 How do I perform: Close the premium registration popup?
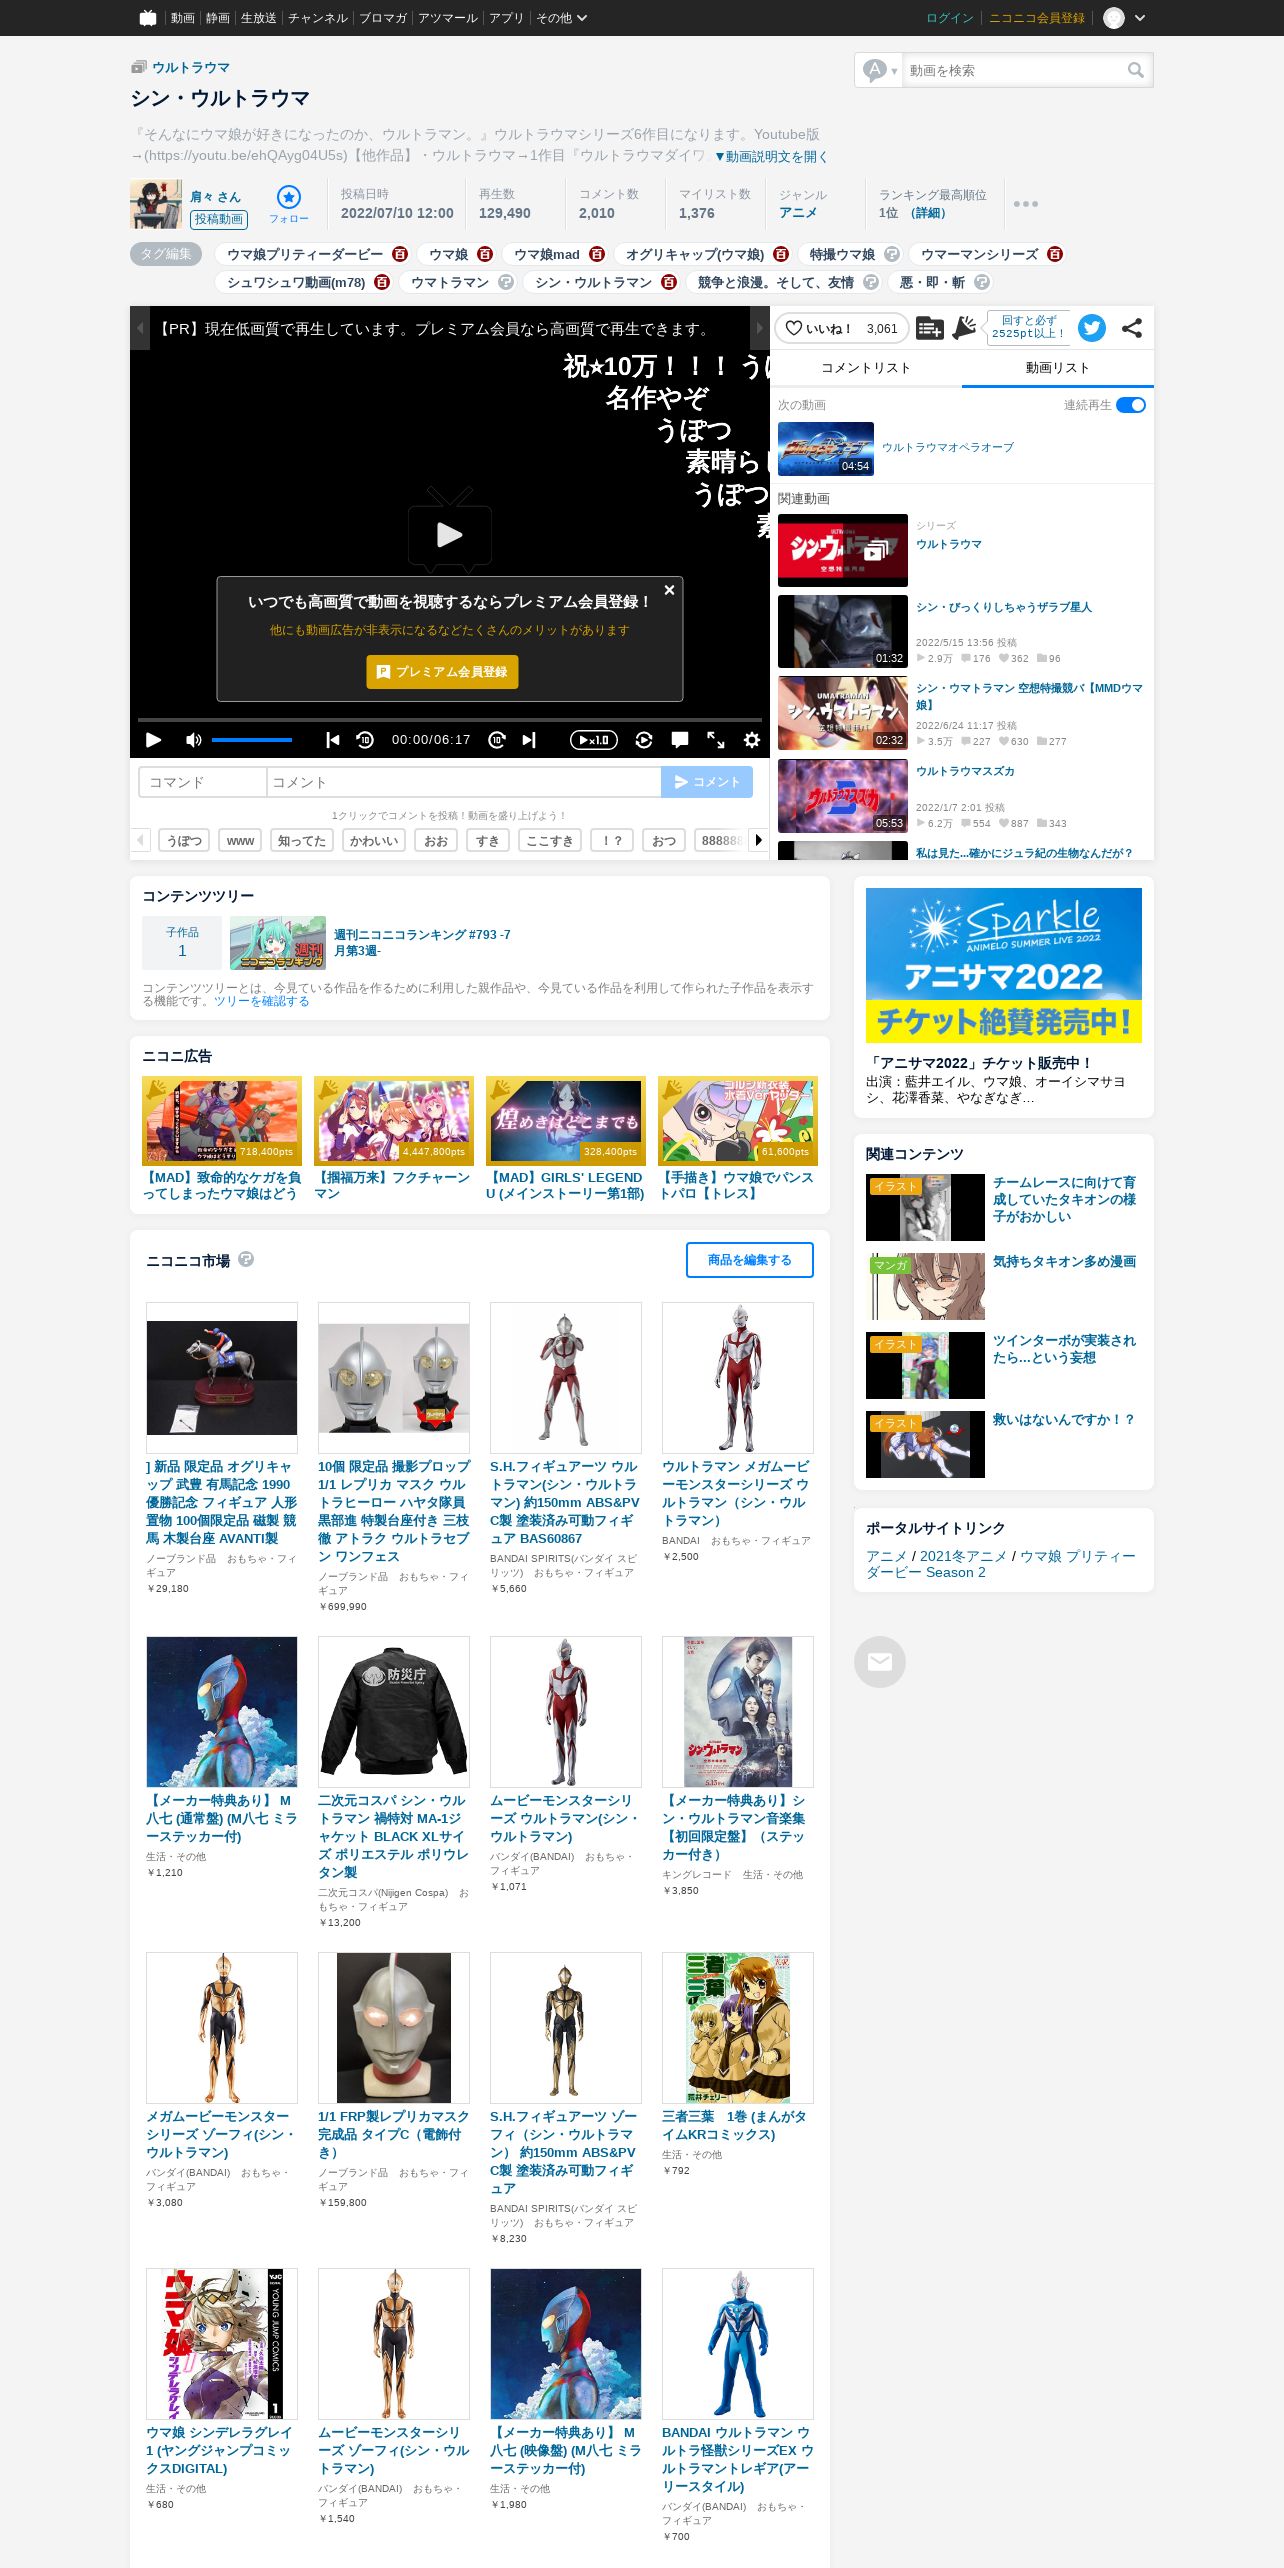point(670,590)
